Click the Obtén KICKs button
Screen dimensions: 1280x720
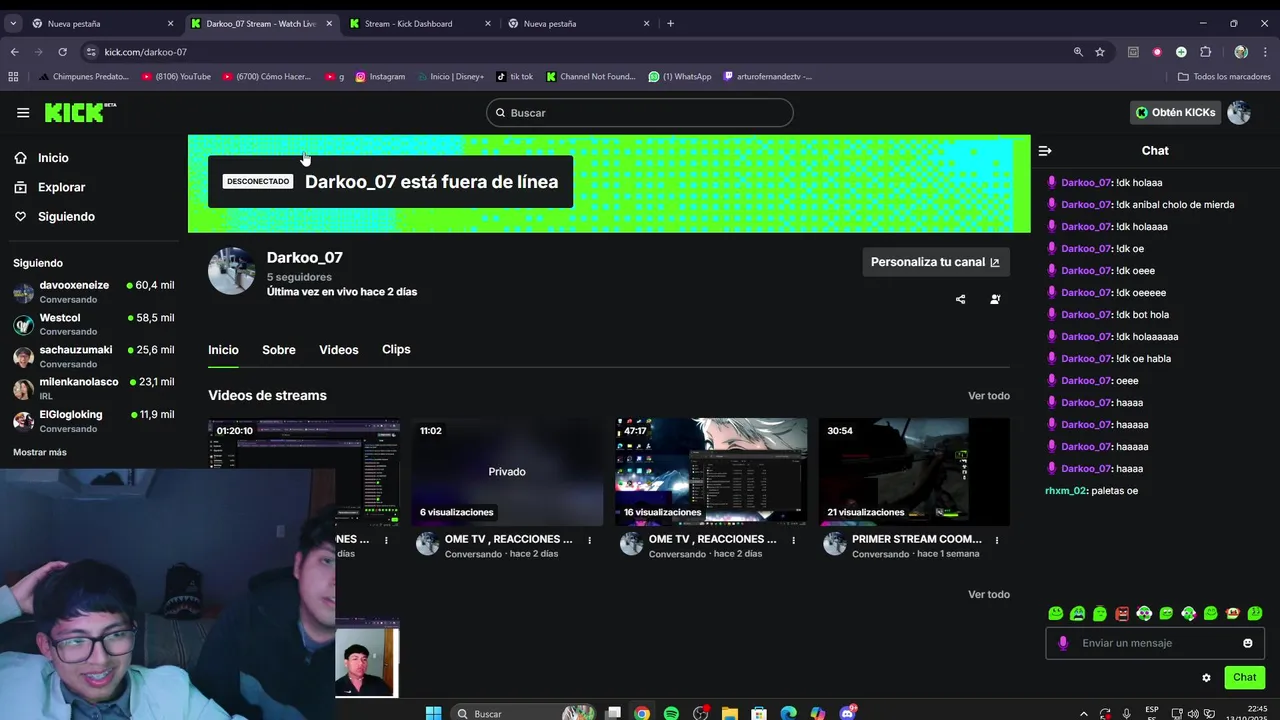[1175, 112]
